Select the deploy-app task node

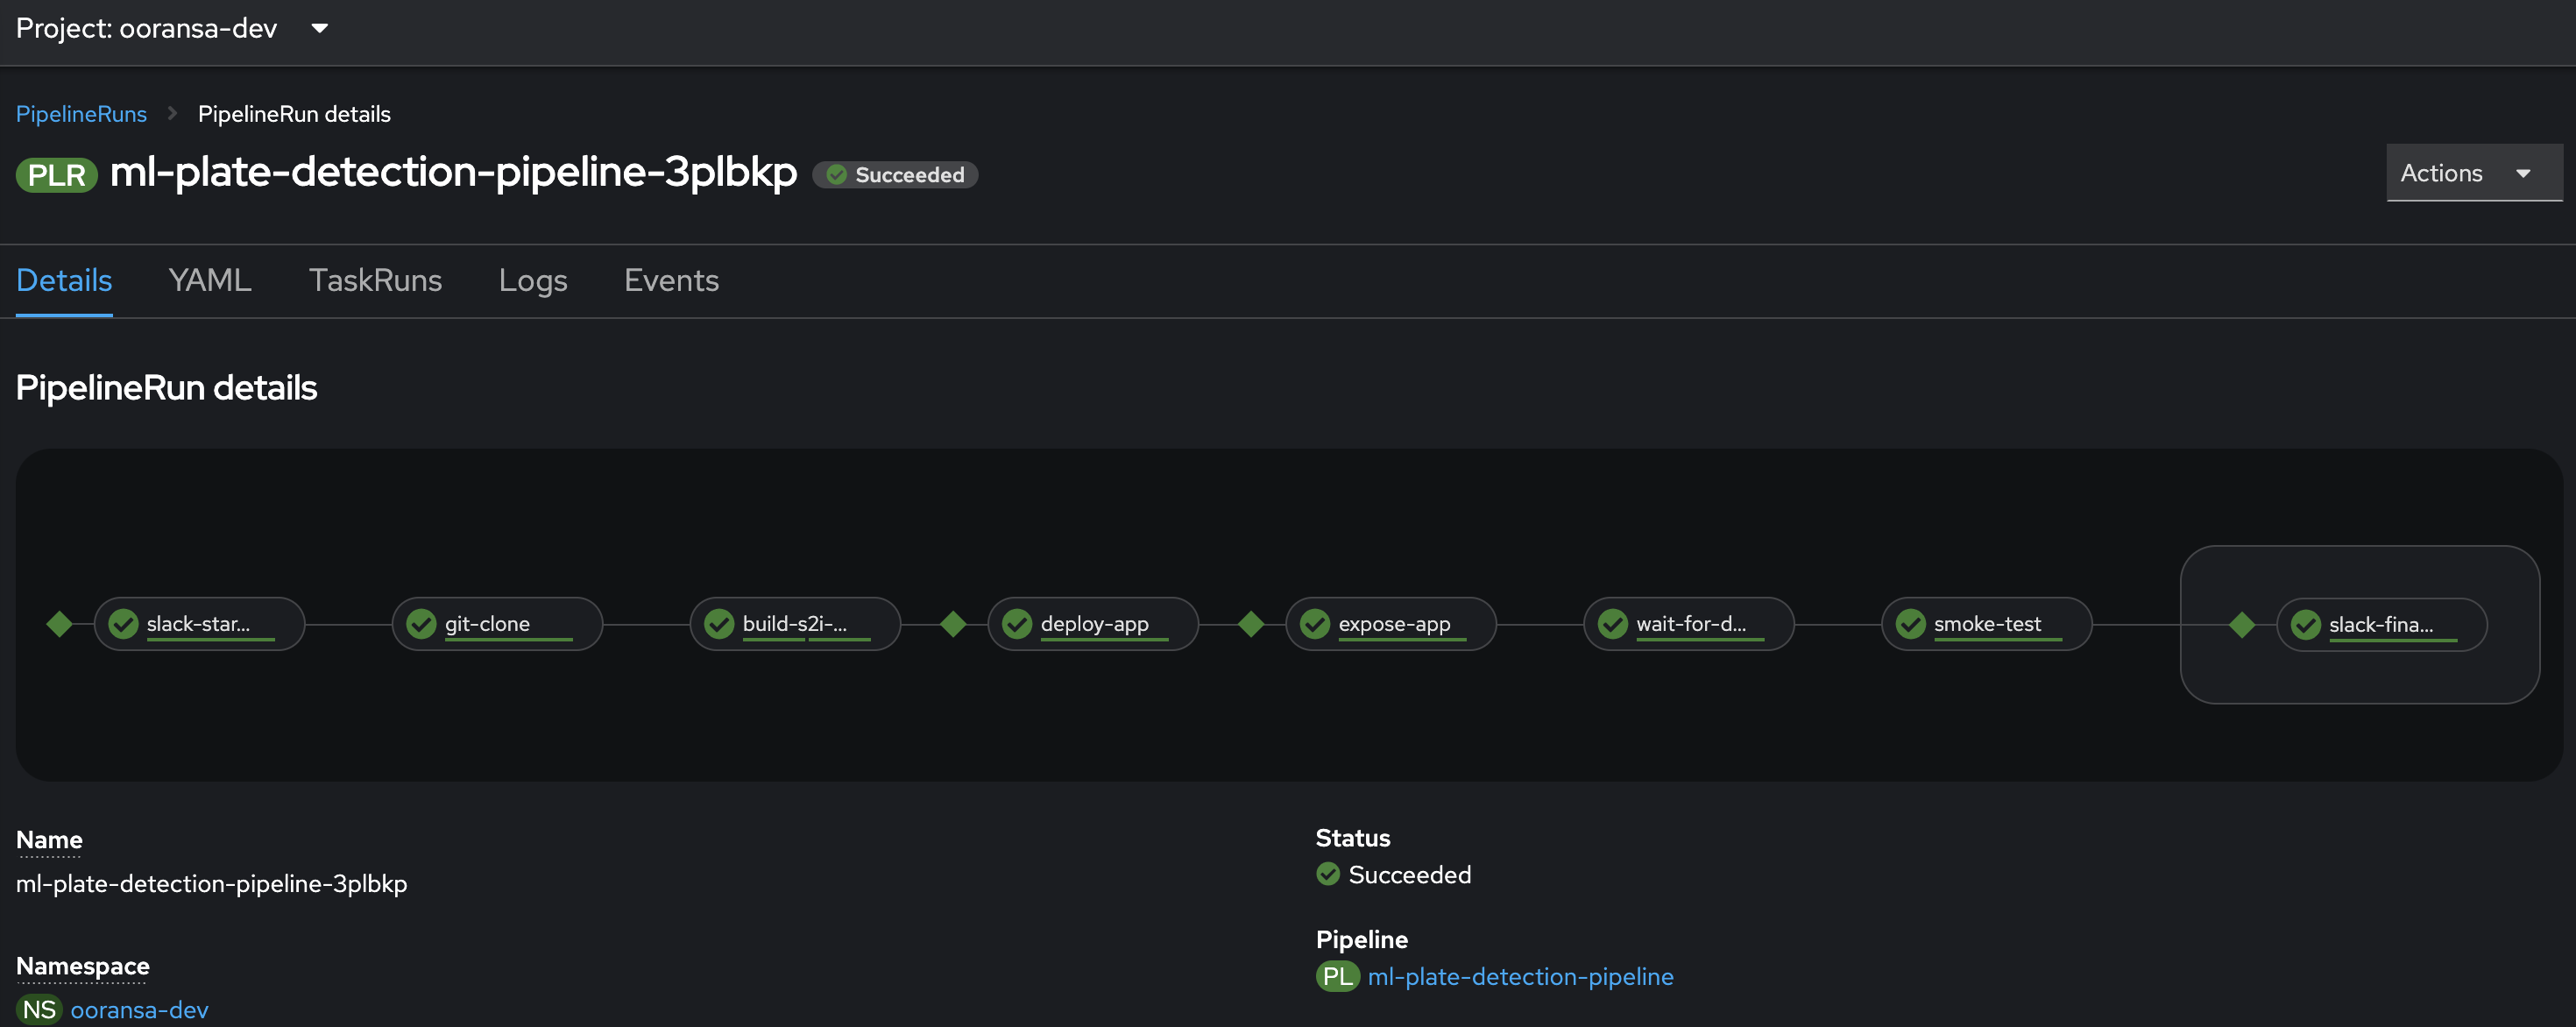[1093, 624]
